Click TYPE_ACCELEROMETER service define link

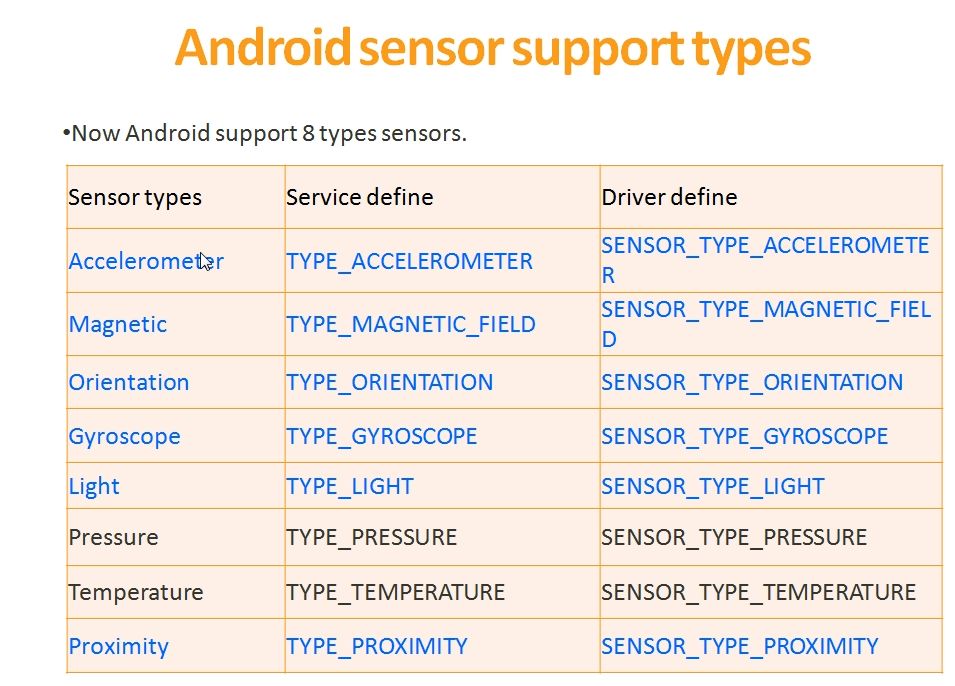(409, 261)
